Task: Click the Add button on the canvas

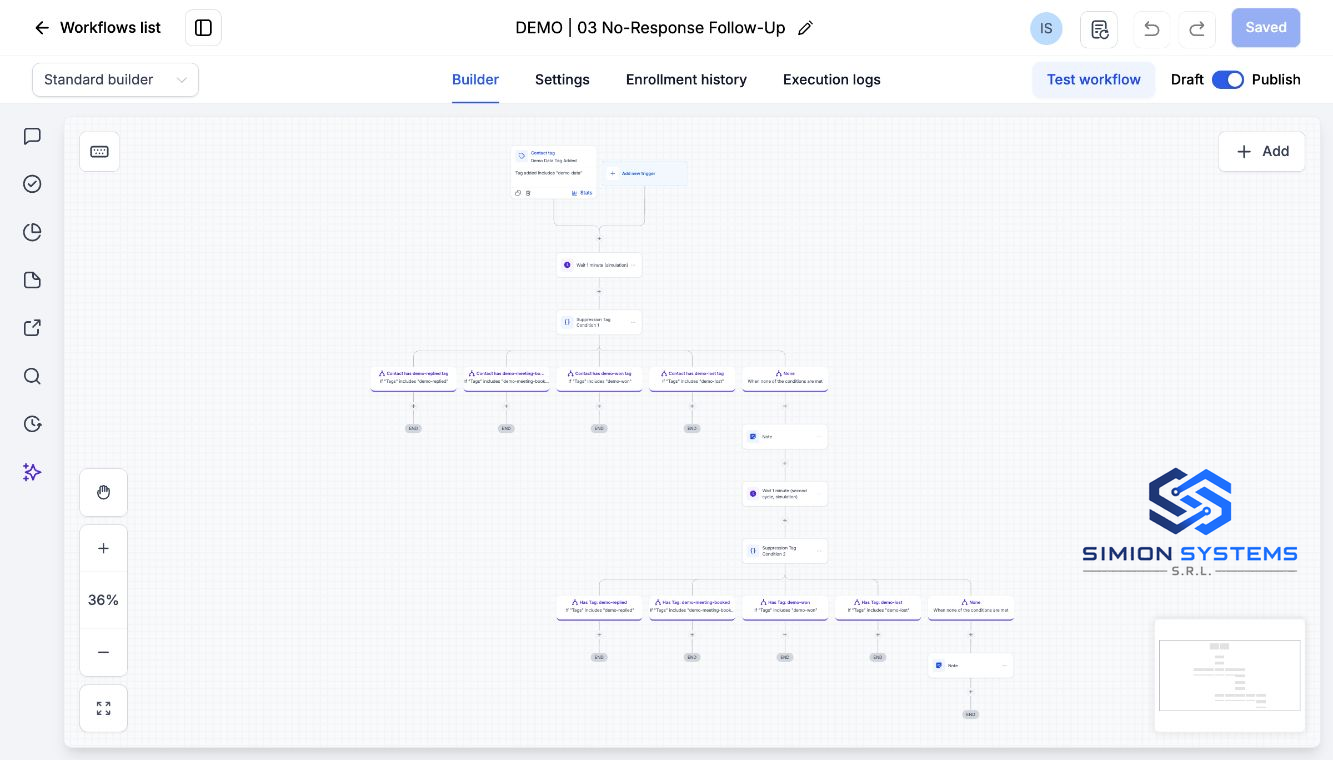Action: pos(1262,151)
